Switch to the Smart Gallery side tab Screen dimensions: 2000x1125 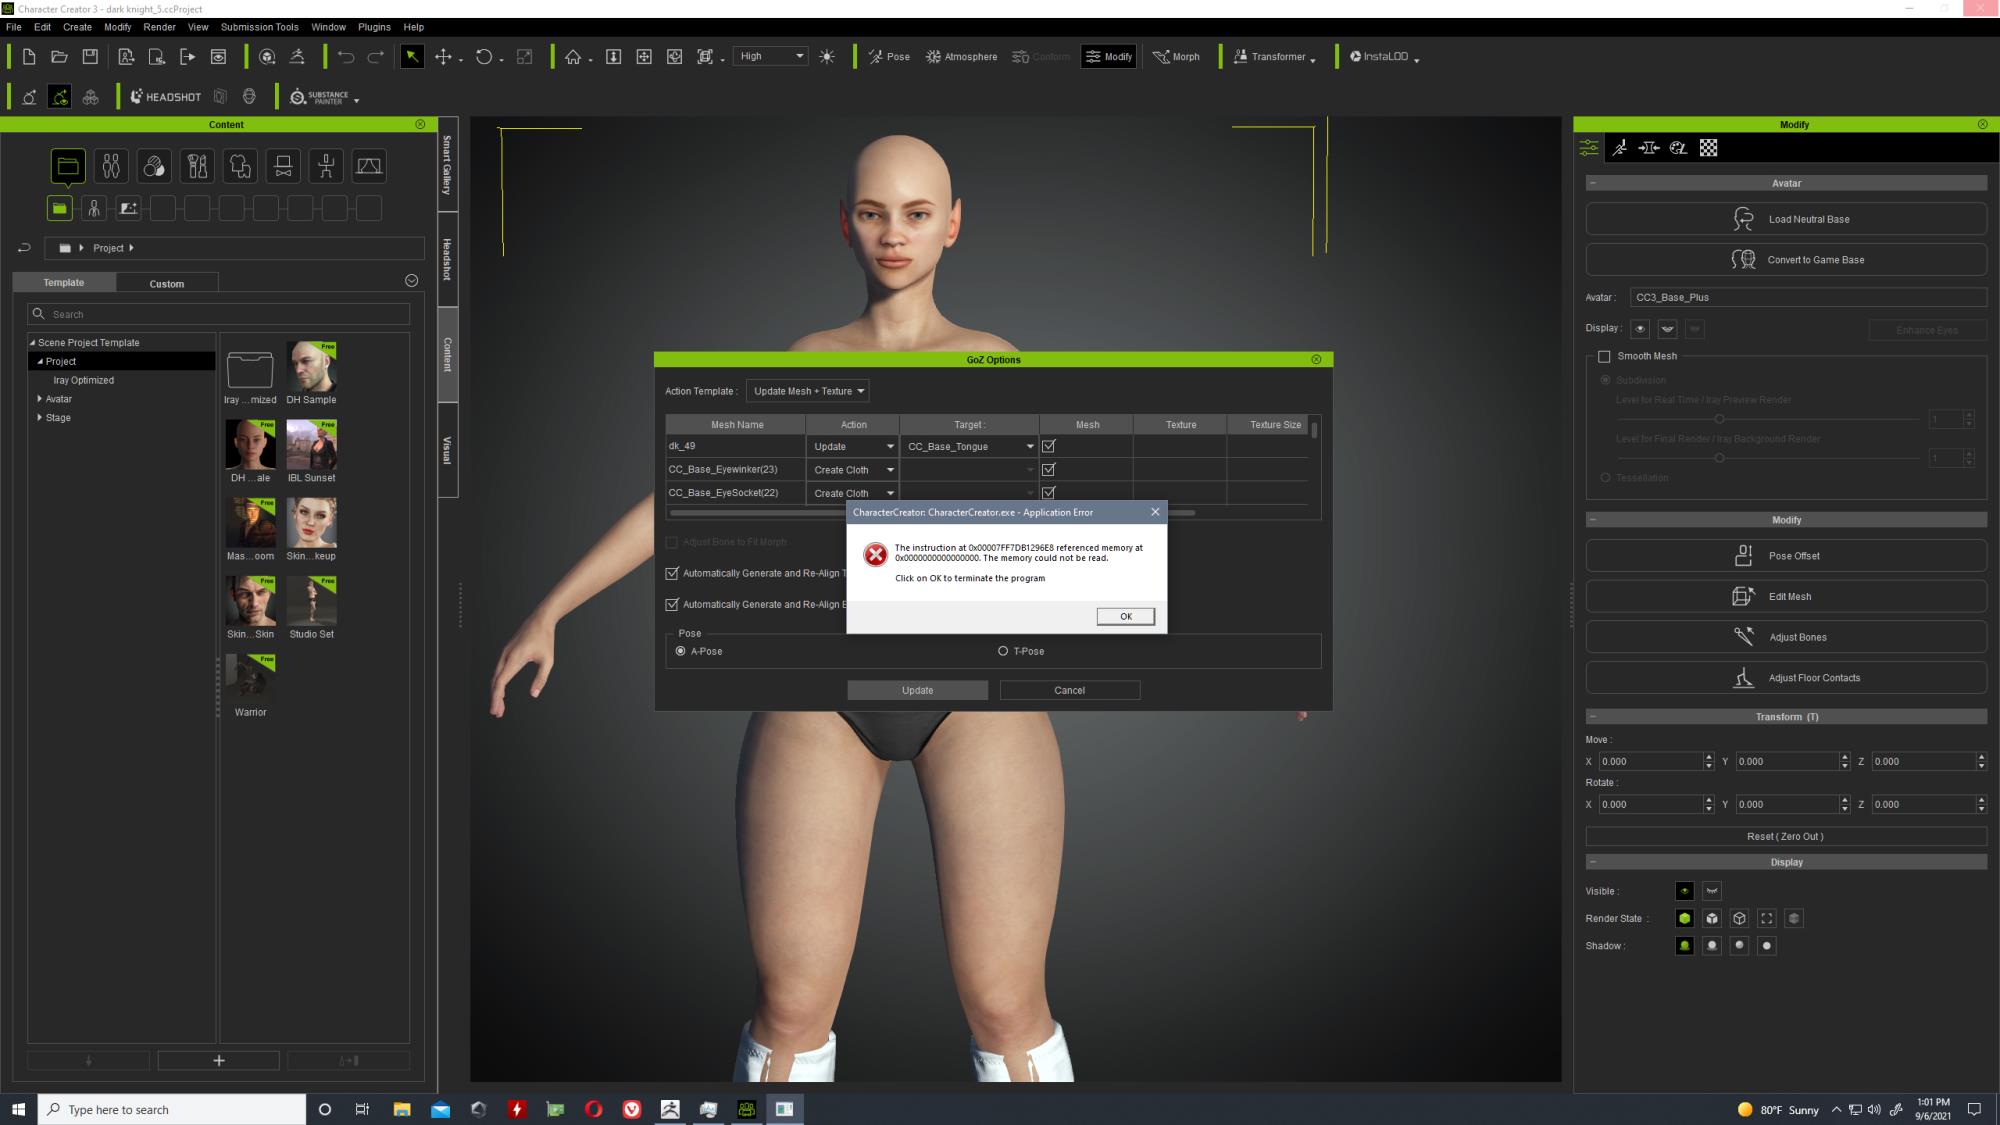point(448,164)
